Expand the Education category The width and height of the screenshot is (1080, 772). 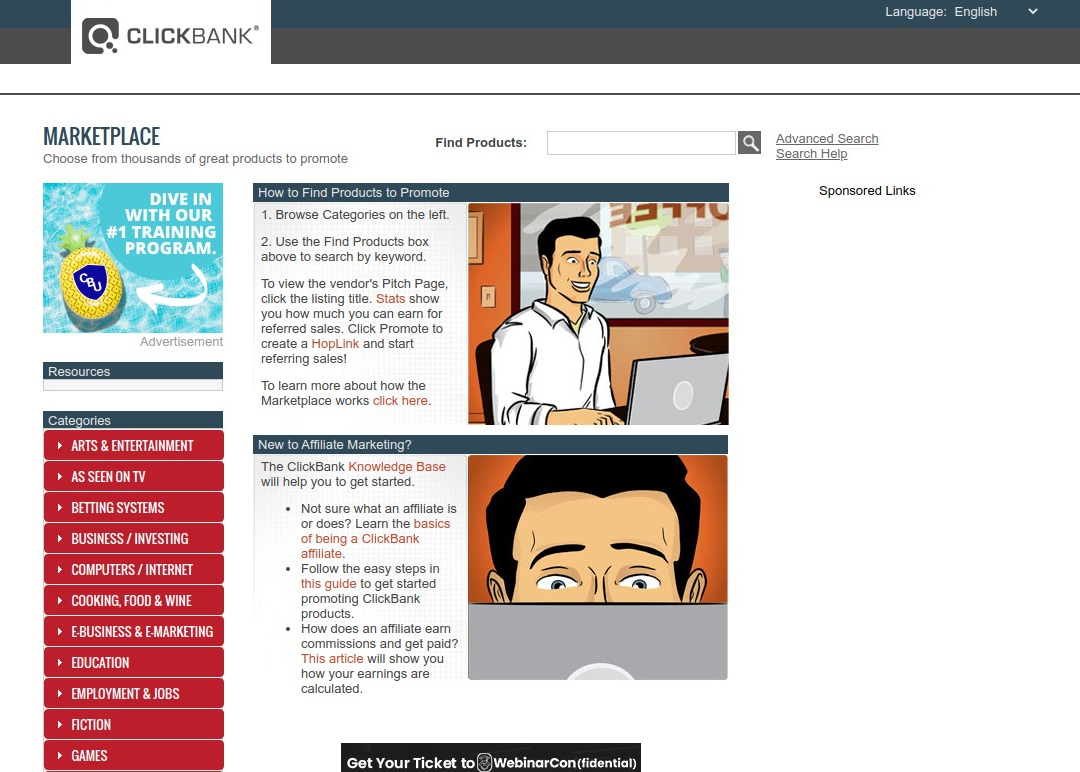tap(134, 663)
